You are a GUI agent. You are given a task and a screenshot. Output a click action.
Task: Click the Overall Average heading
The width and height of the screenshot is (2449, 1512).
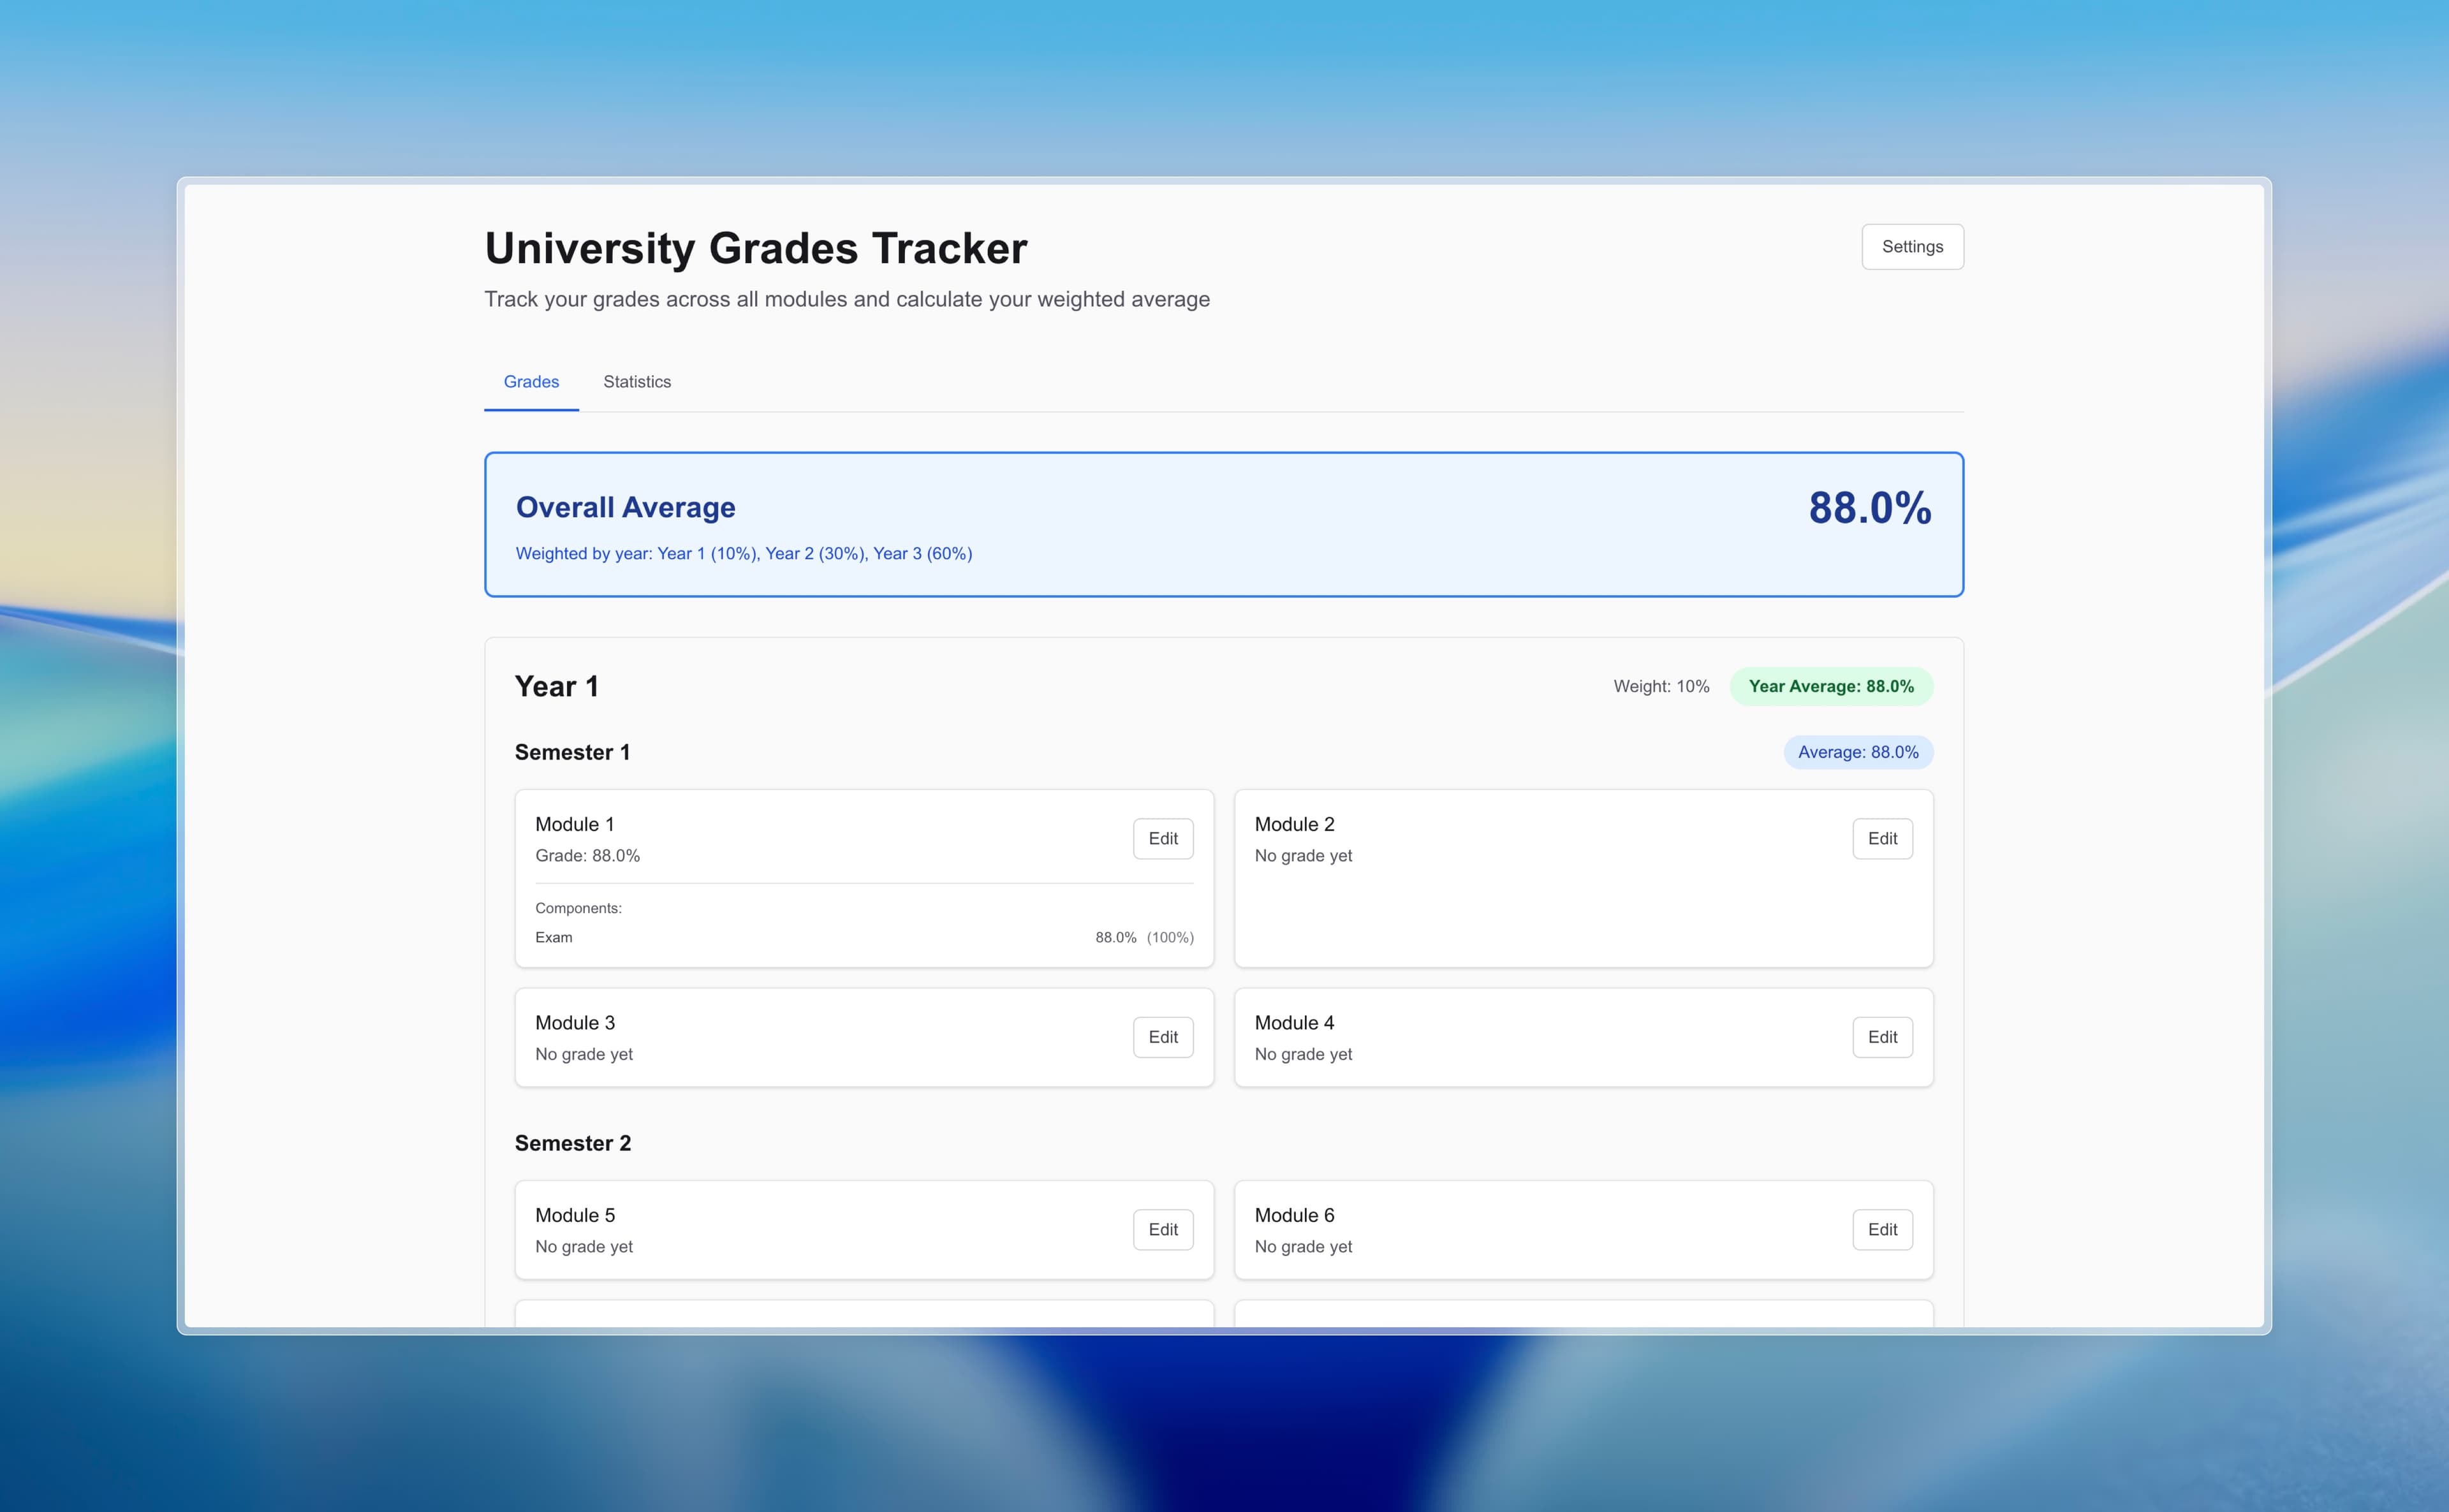(625, 508)
